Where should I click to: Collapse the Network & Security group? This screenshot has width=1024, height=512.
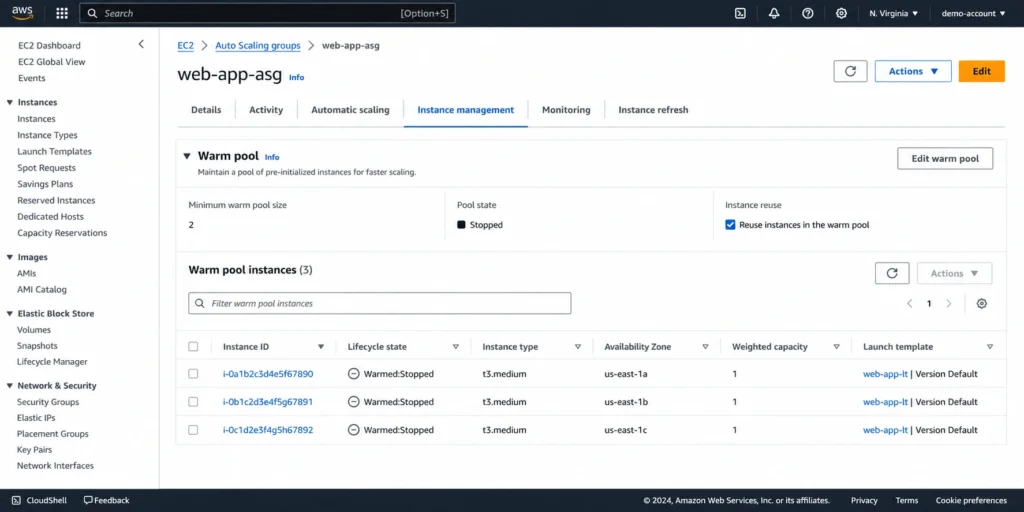coord(10,386)
